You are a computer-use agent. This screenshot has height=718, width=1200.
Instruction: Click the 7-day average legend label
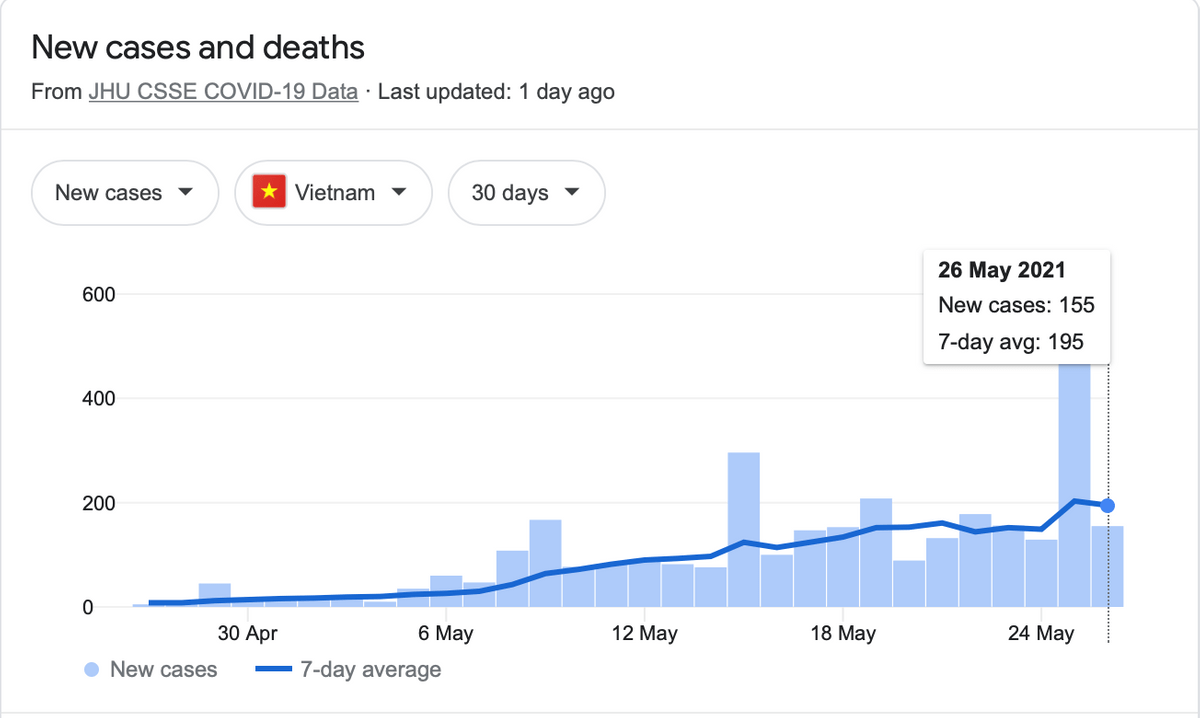coord(370,670)
